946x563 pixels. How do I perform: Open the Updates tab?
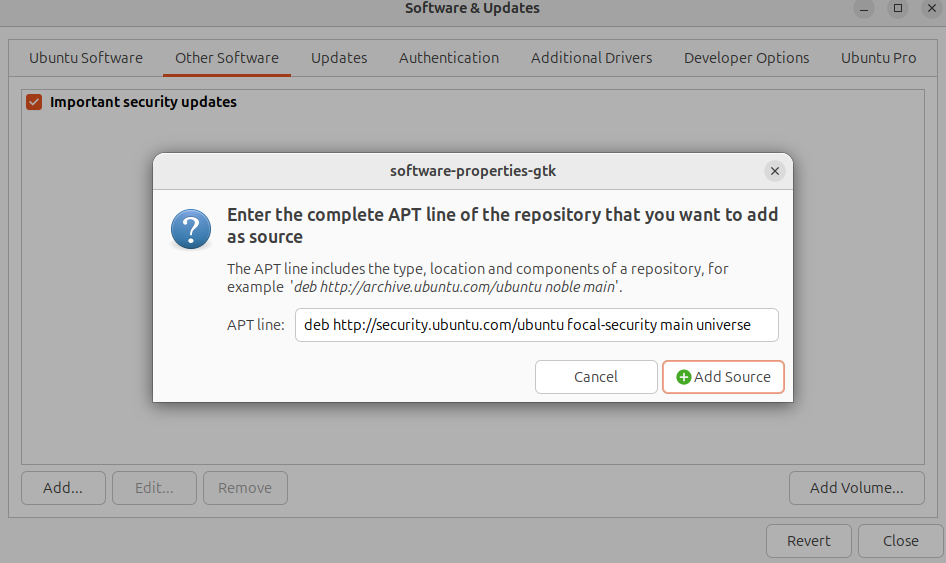click(339, 58)
